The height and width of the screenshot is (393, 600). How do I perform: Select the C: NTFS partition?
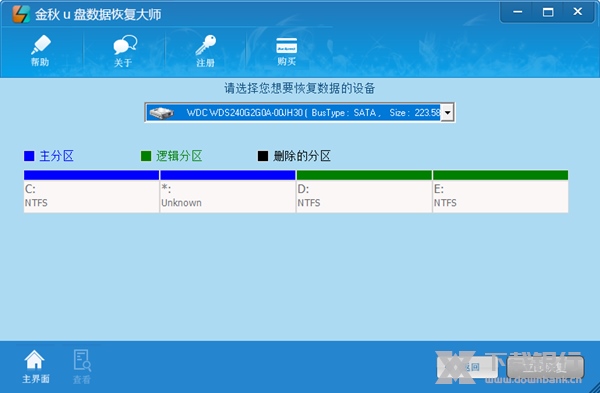click(91, 191)
